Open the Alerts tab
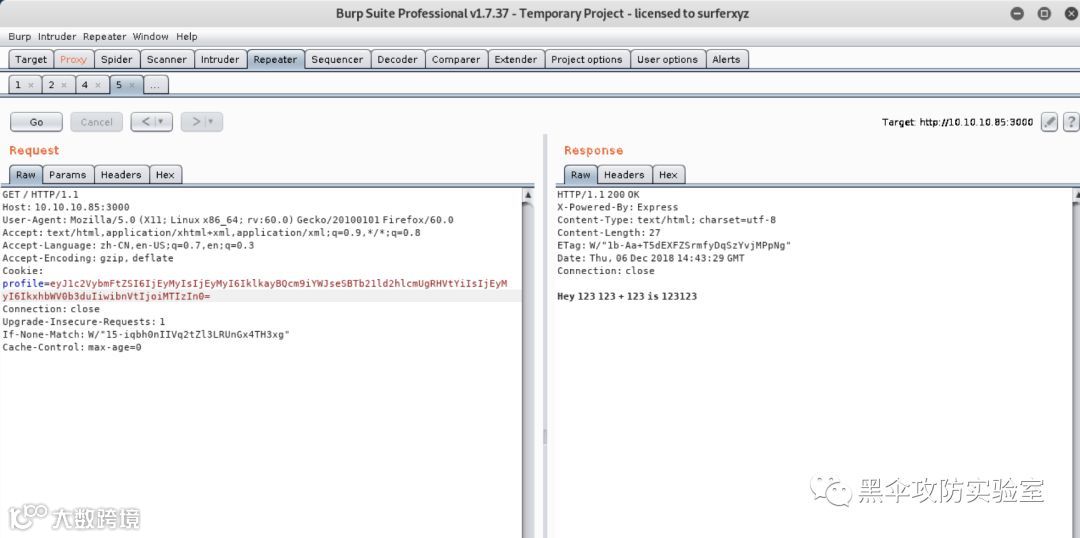 click(x=727, y=59)
